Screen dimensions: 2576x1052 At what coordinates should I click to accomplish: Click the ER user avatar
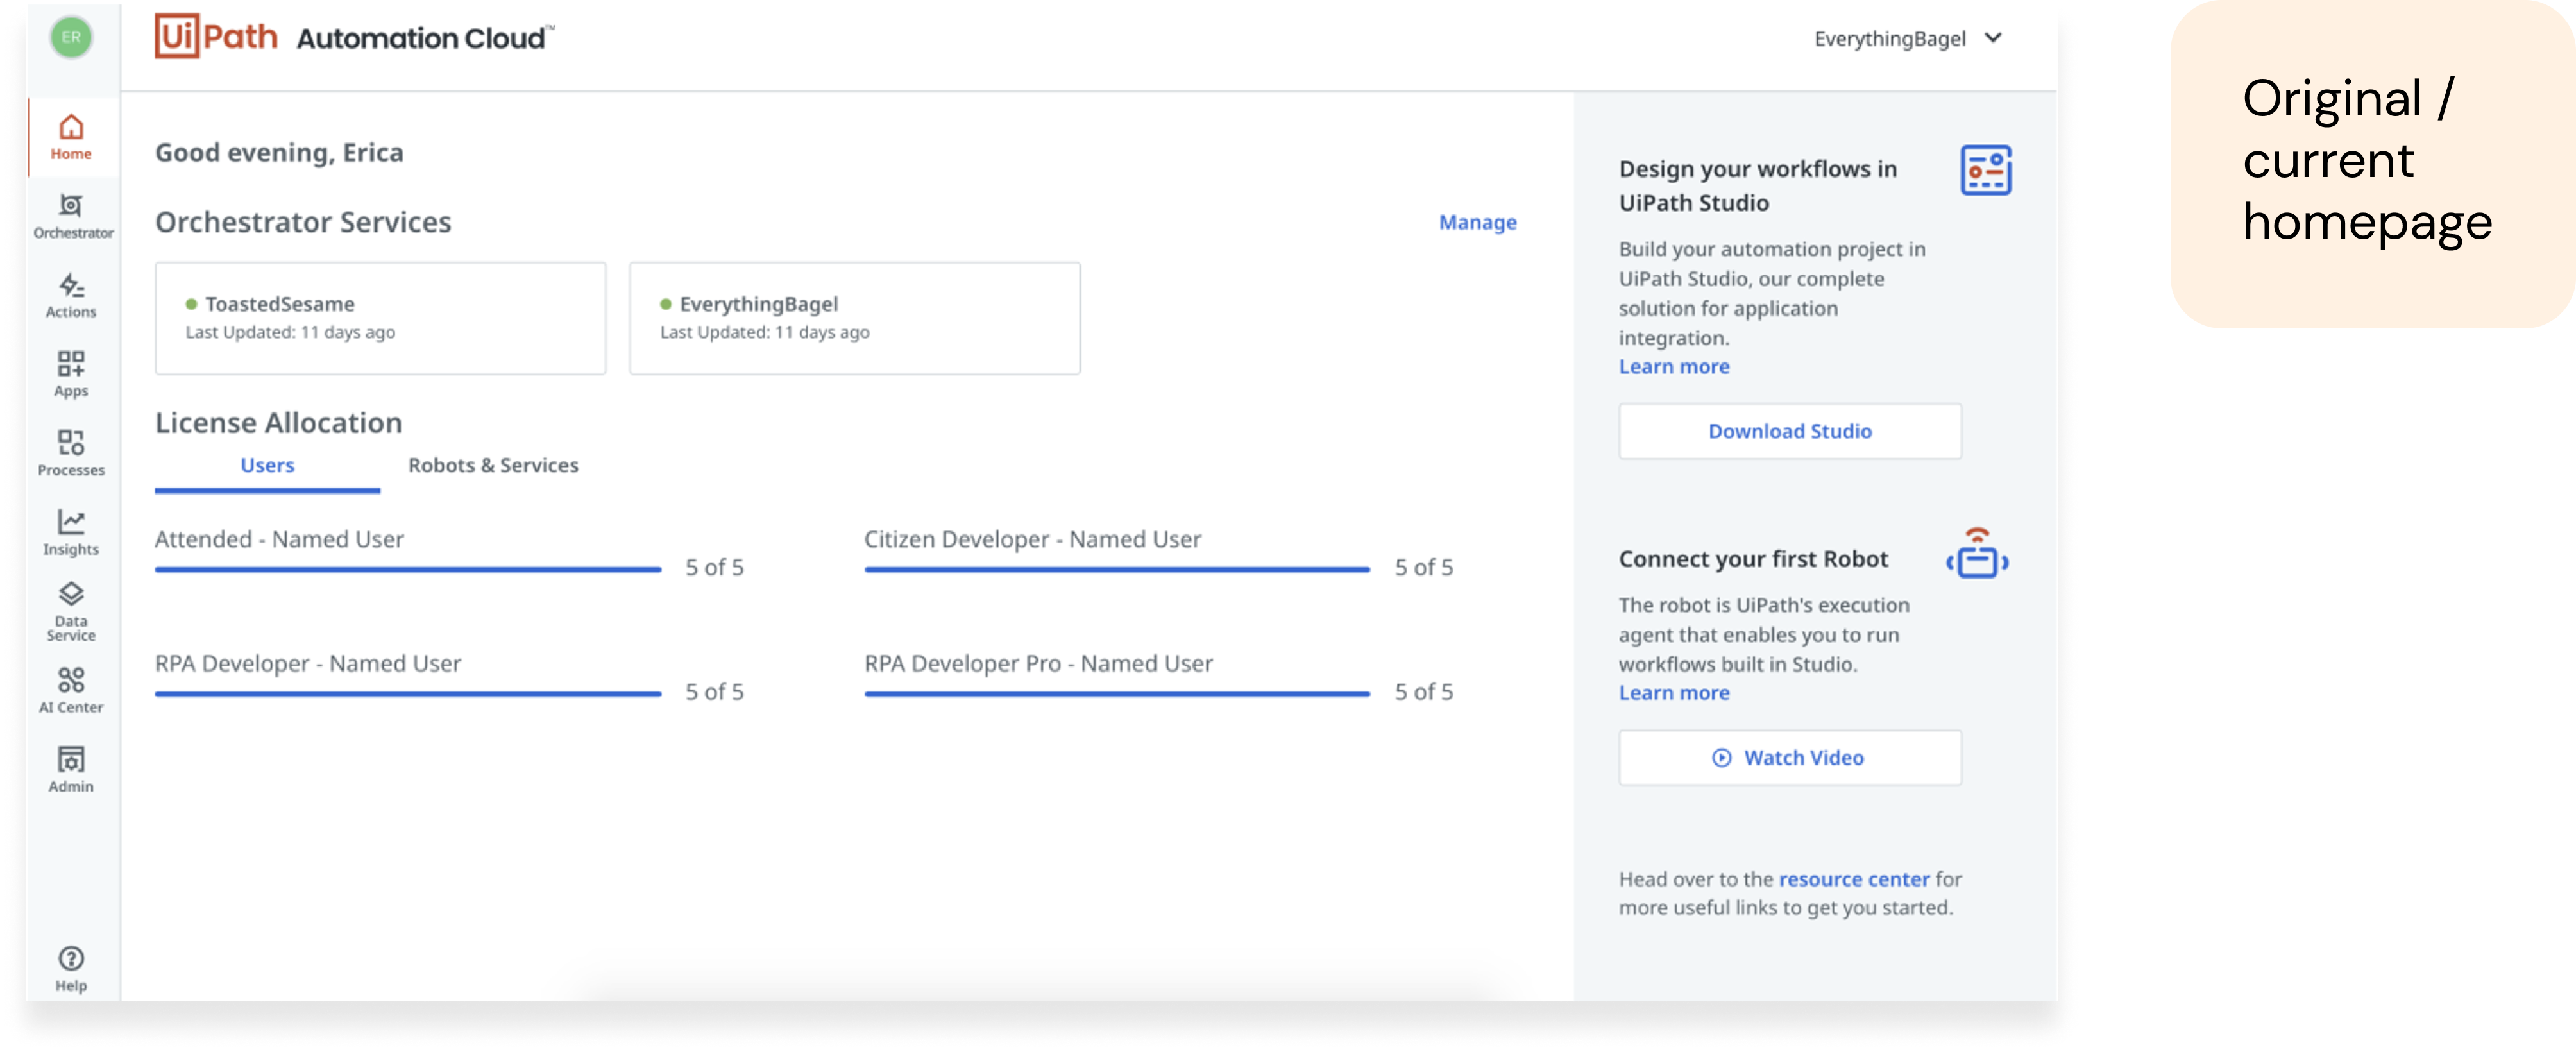[71, 38]
